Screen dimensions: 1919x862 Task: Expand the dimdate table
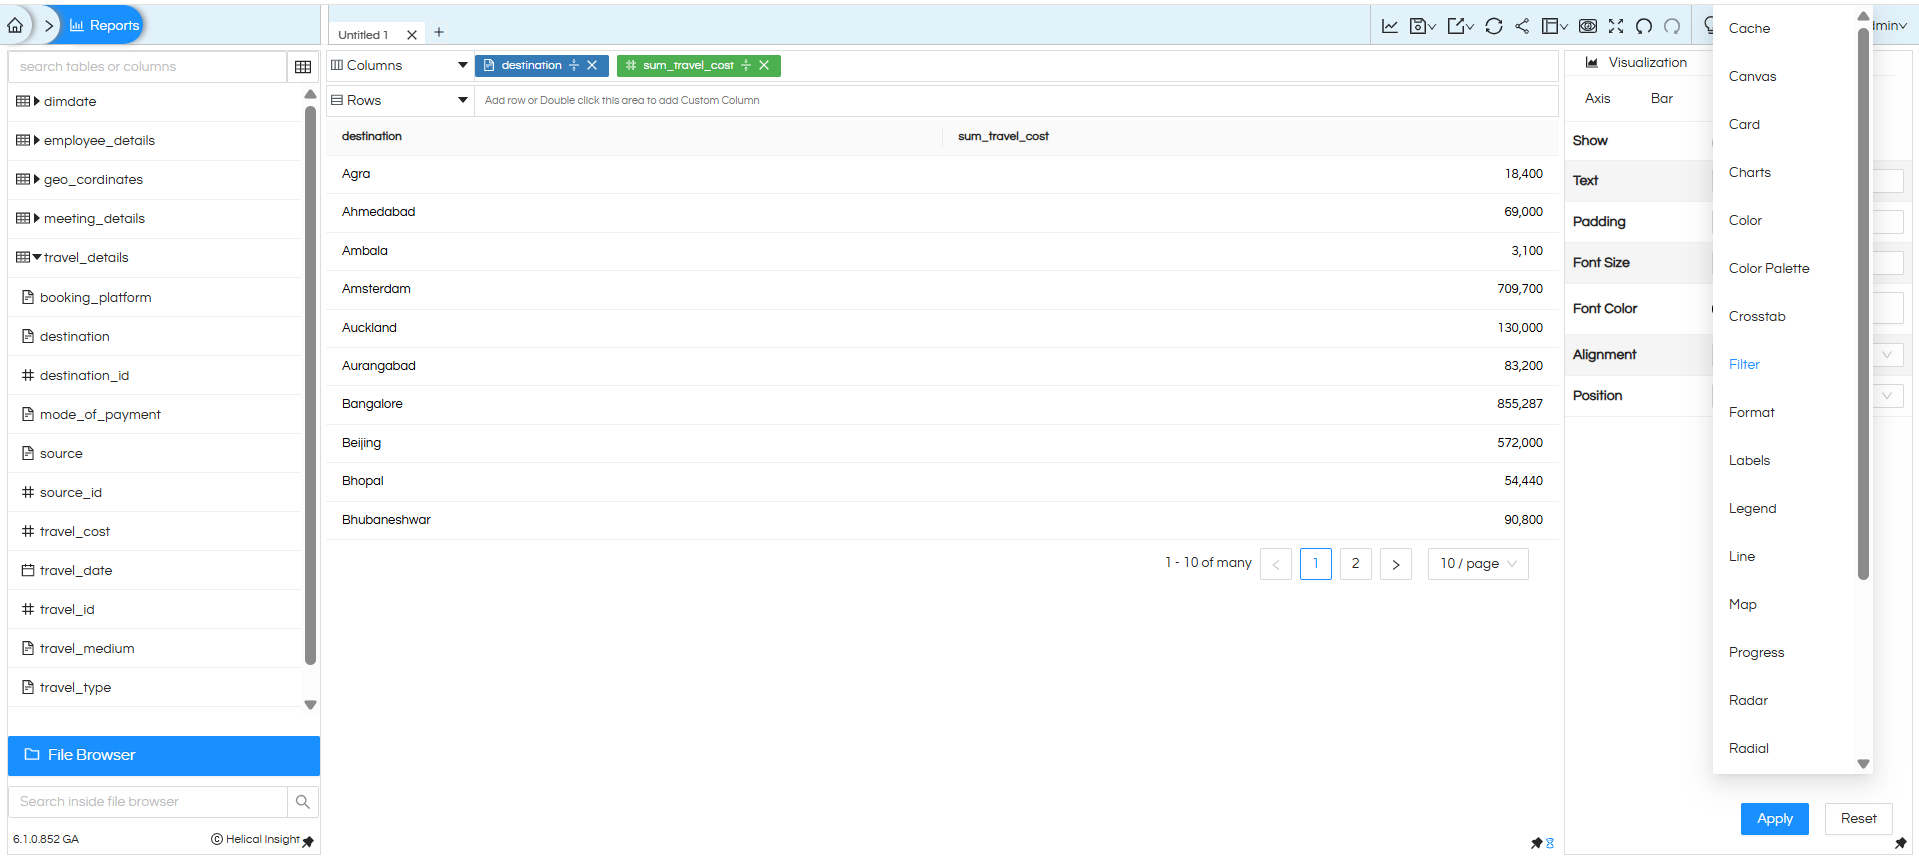coord(37,101)
